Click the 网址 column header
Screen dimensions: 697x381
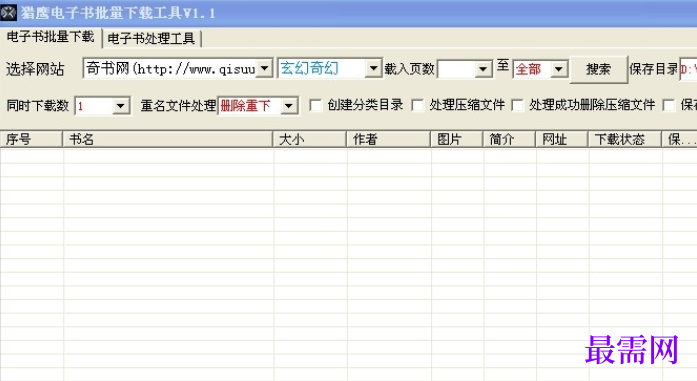tap(561, 140)
